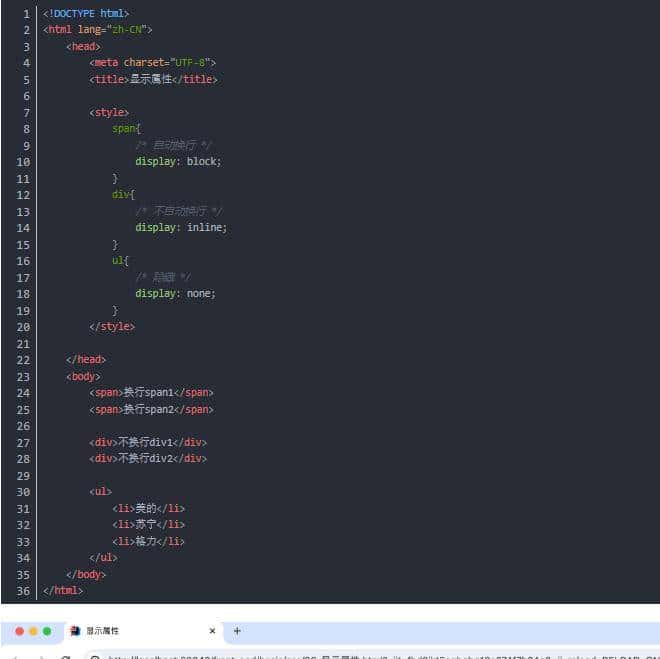Click the green maximize window button
This screenshot has width=660, height=659.
click(x=47, y=631)
